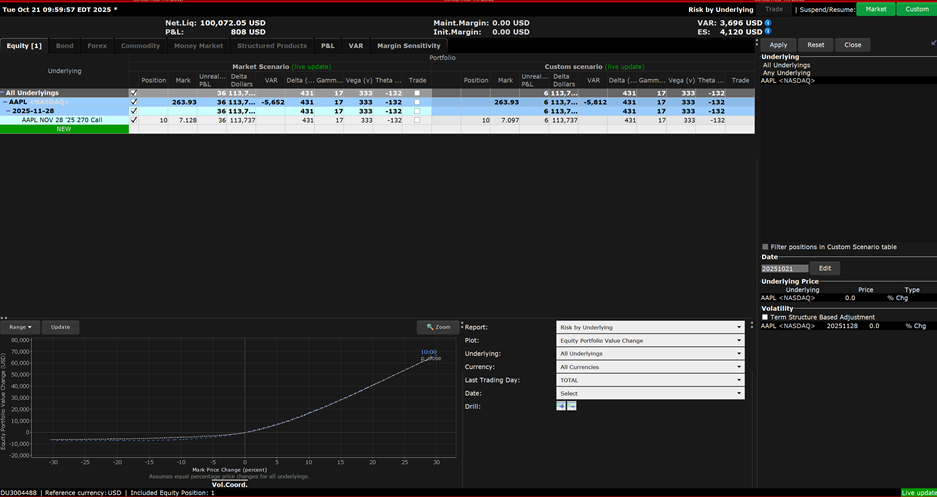This screenshot has height=497, width=937.
Task: Enable Filter positions in Custom Scenario table
Action: click(766, 246)
